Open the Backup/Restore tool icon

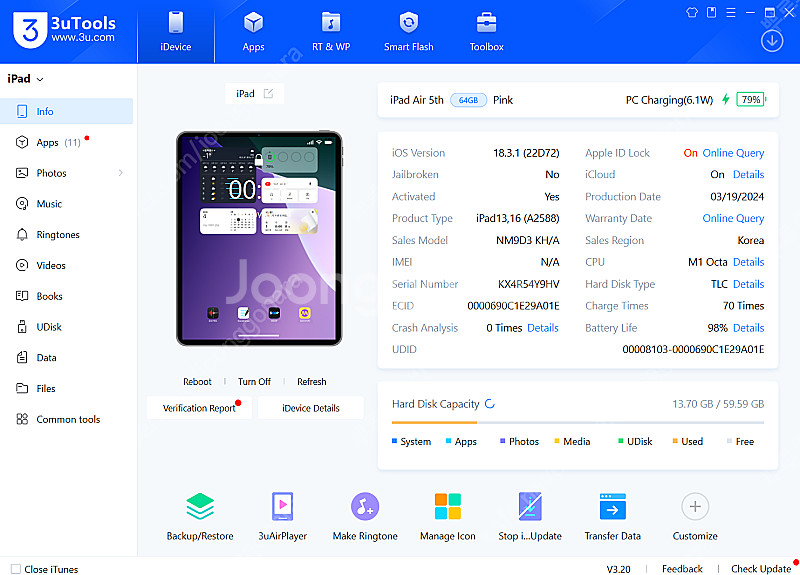click(x=200, y=507)
